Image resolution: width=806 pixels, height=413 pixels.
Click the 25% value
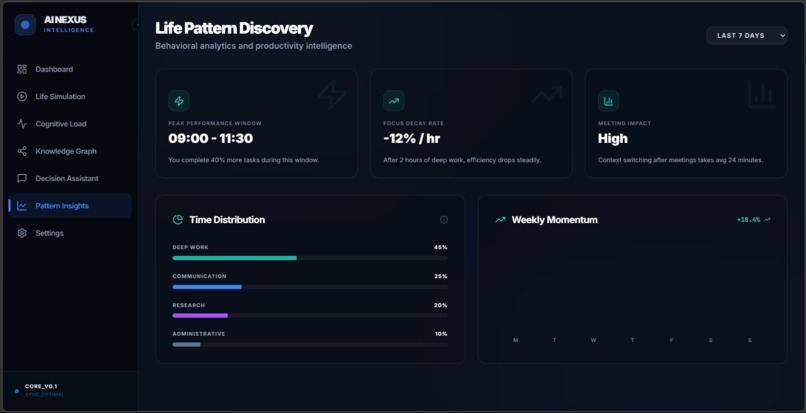pyautogui.click(x=441, y=276)
